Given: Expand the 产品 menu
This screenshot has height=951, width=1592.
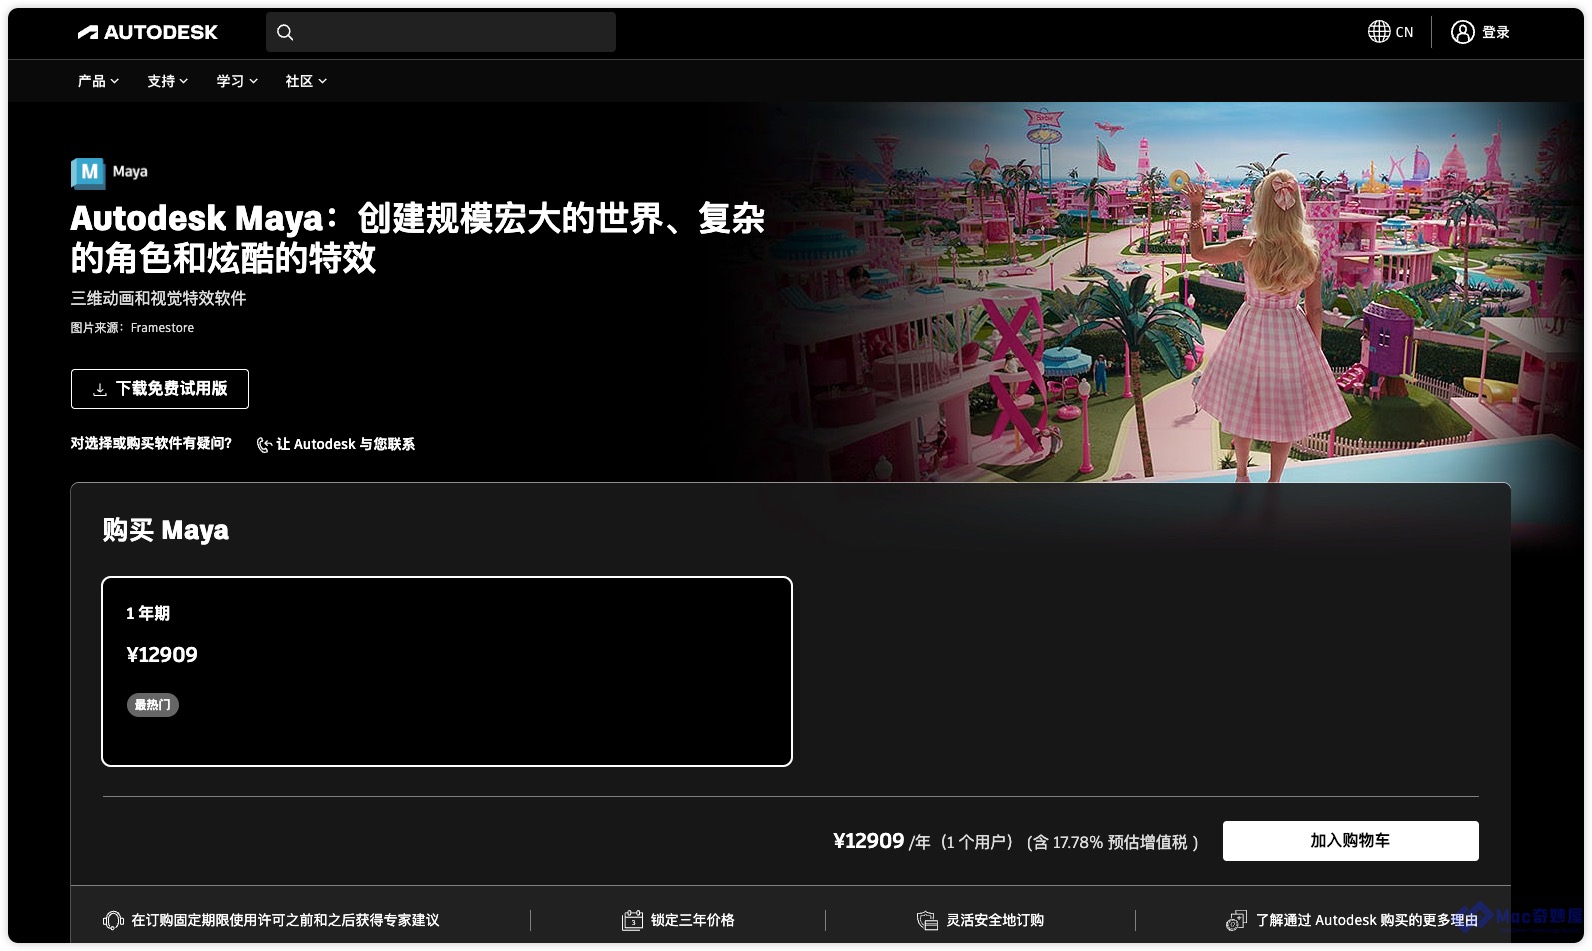Looking at the screenshot, I should point(98,81).
